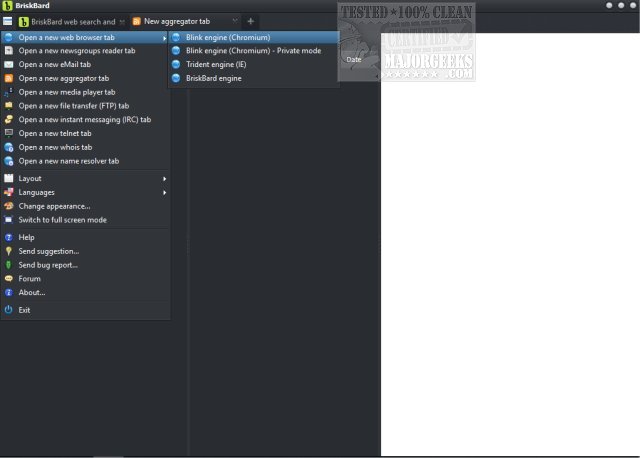Click the Date column header

coord(354,60)
